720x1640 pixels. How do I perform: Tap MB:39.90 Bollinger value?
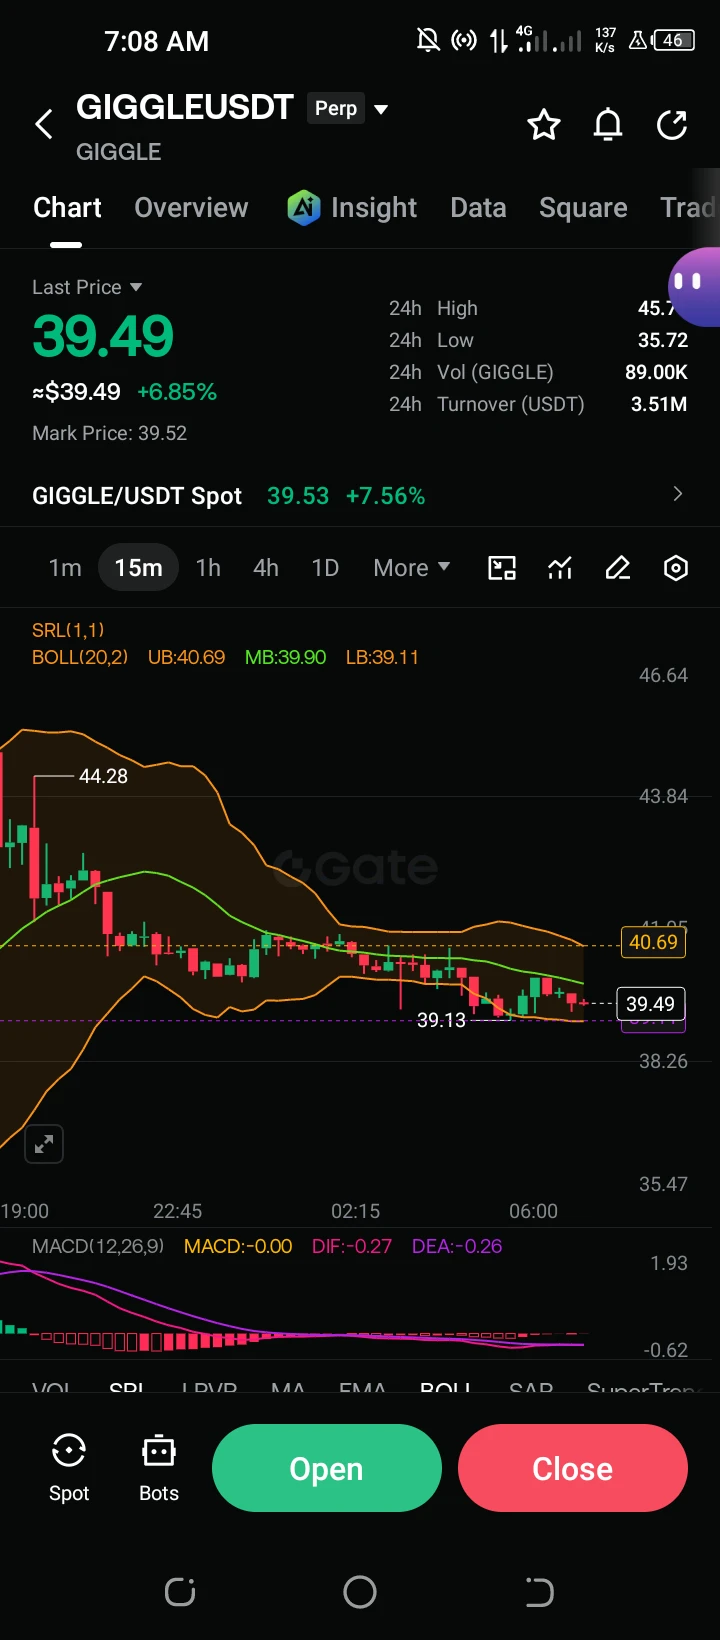coord(285,657)
